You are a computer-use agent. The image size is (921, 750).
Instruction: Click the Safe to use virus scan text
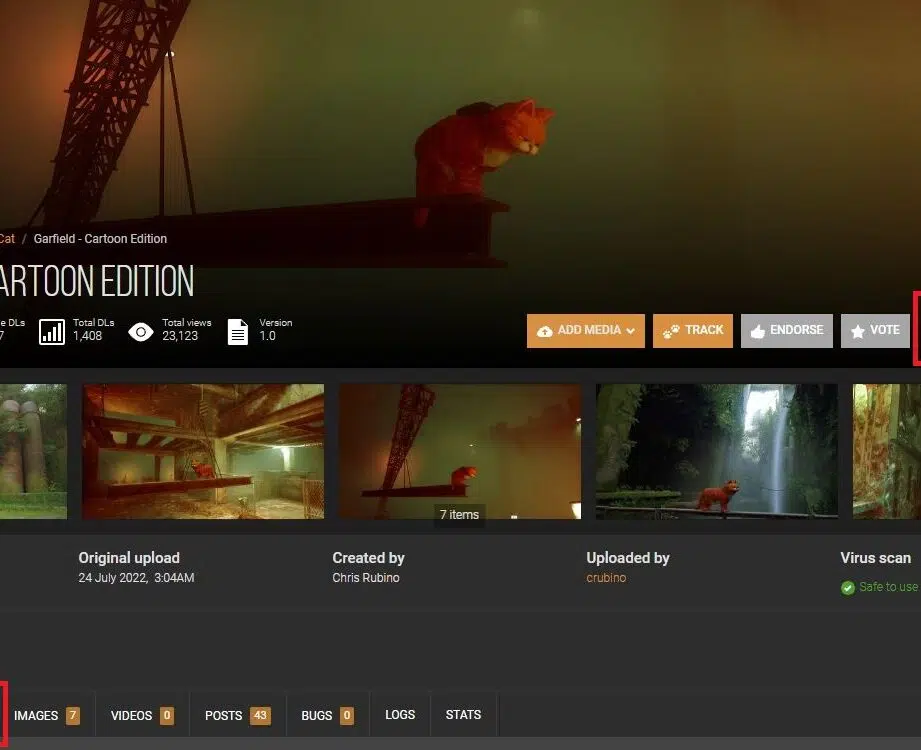889,587
